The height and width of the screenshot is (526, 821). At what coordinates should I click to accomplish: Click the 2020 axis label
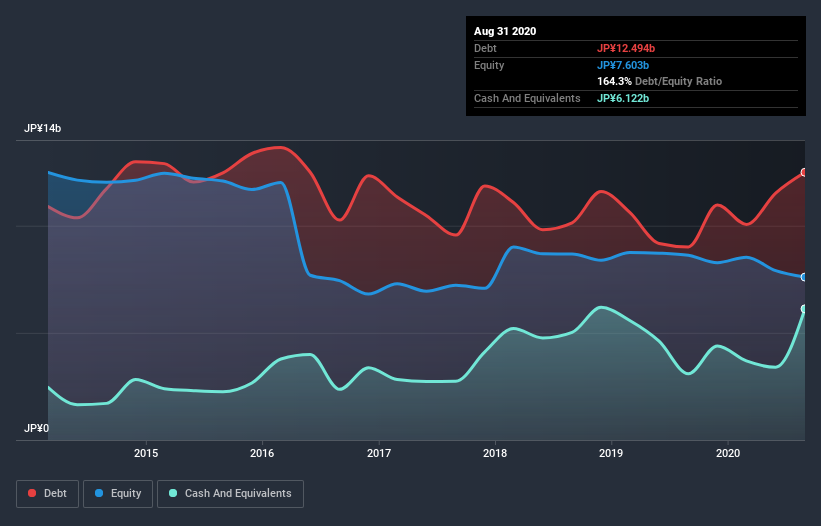point(728,453)
